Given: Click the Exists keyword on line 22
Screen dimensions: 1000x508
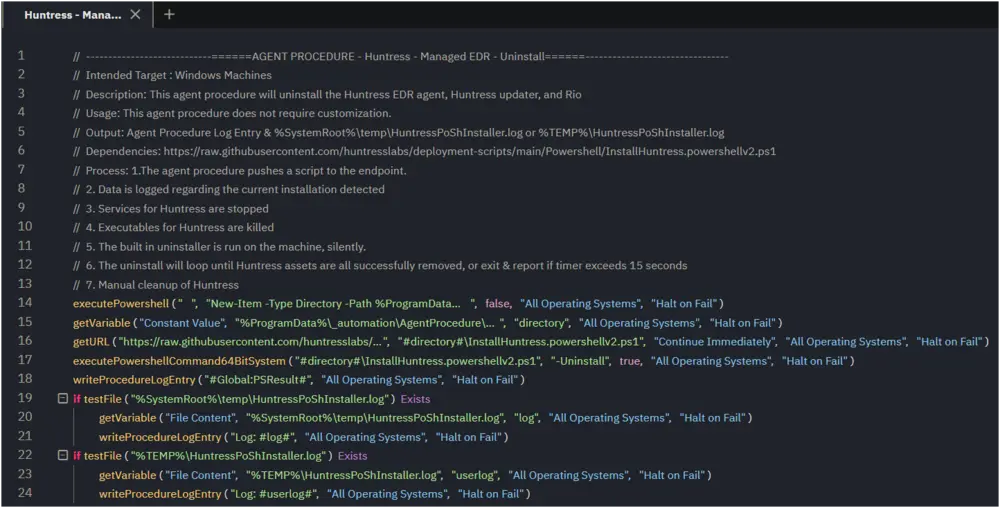Looking at the screenshot, I should (353, 456).
